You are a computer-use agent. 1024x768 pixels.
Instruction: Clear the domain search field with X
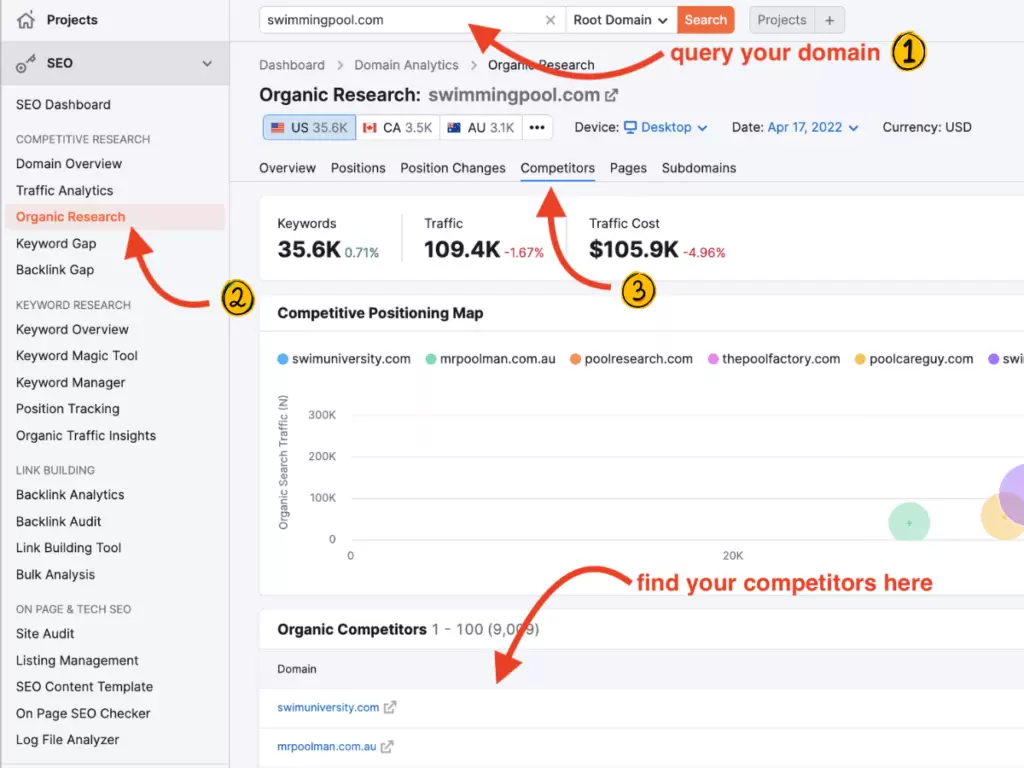pos(549,19)
